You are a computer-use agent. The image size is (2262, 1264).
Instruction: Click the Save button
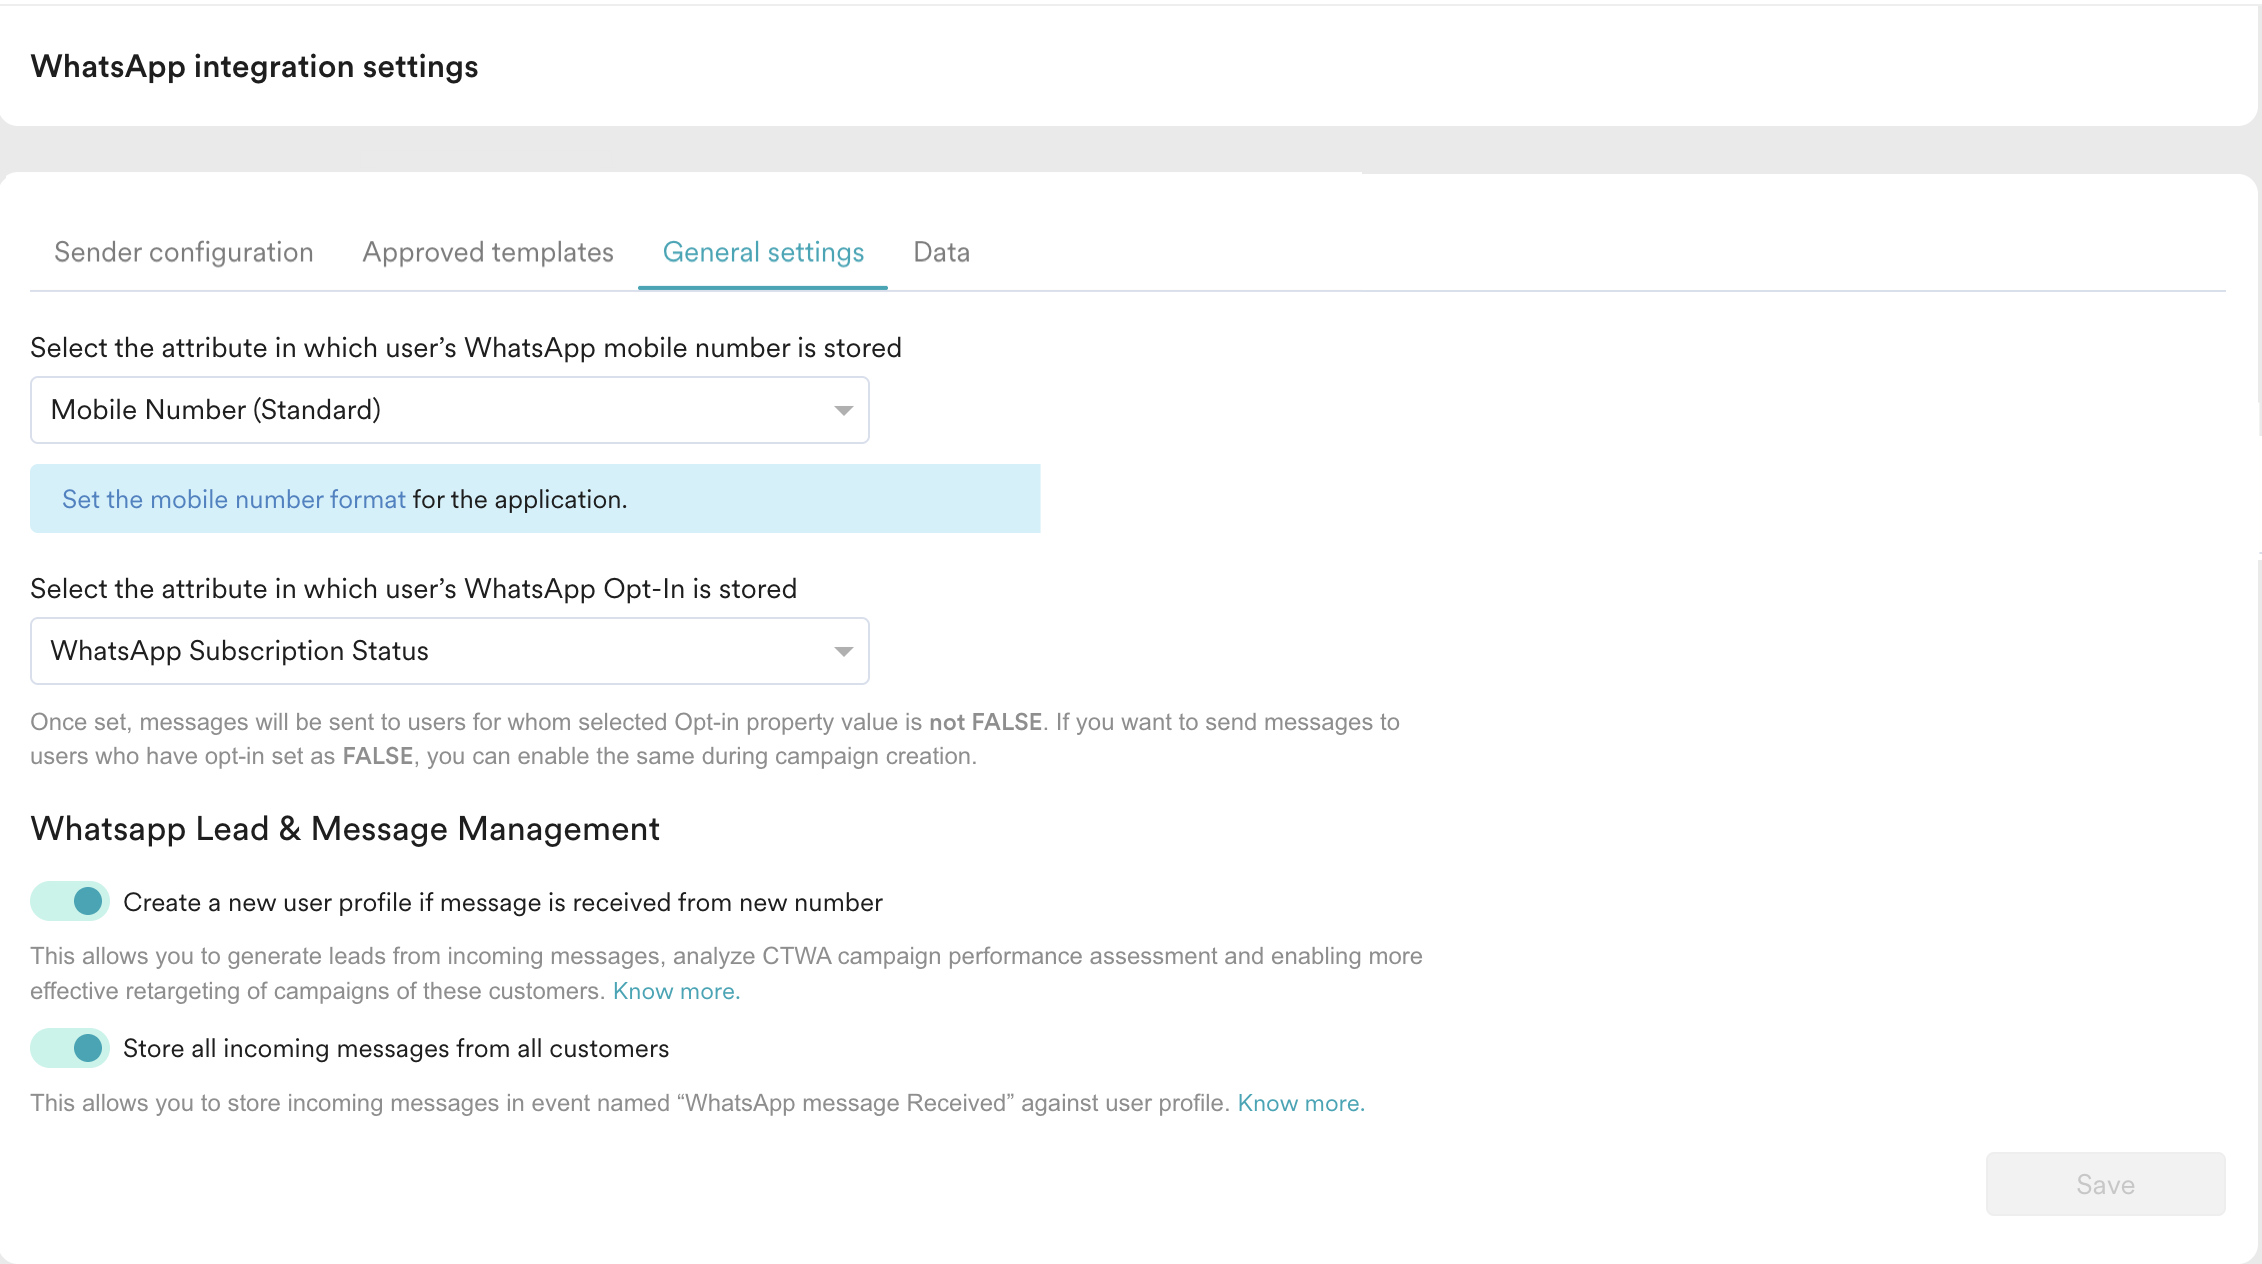[2105, 1184]
